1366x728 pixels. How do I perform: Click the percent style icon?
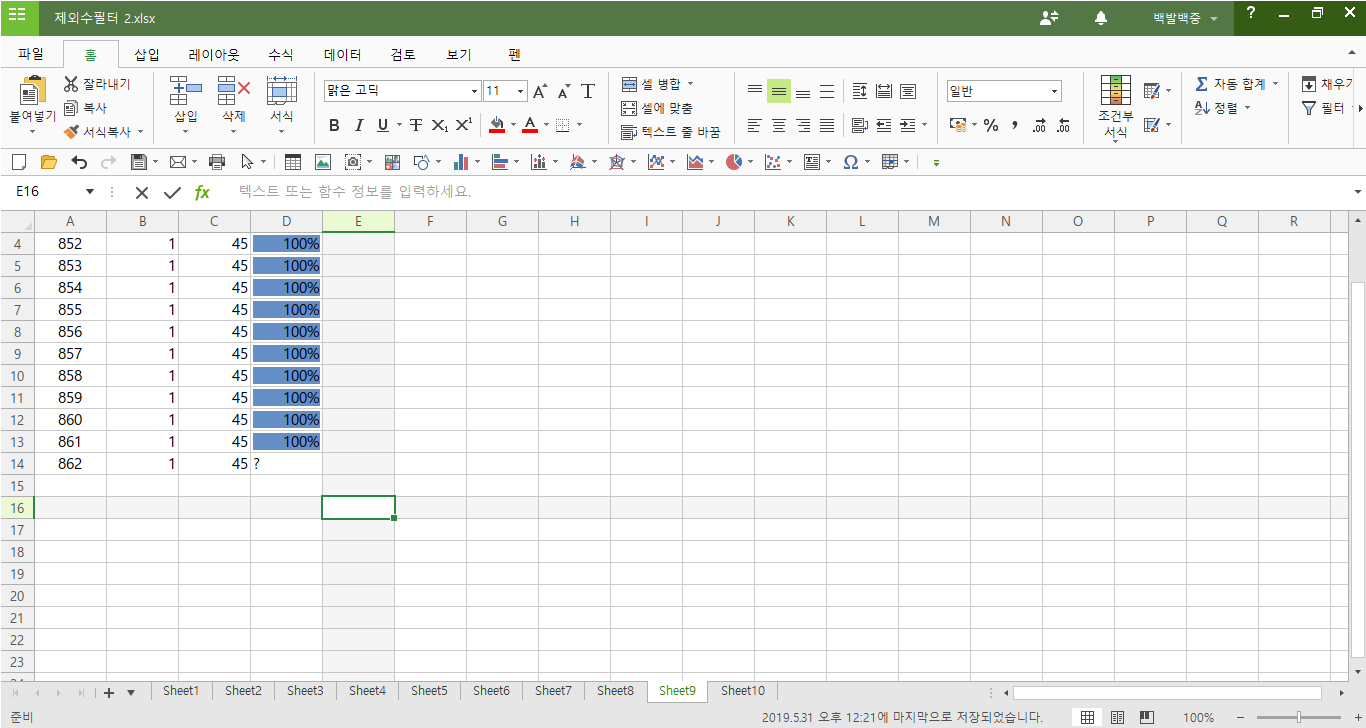click(x=990, y=125)
